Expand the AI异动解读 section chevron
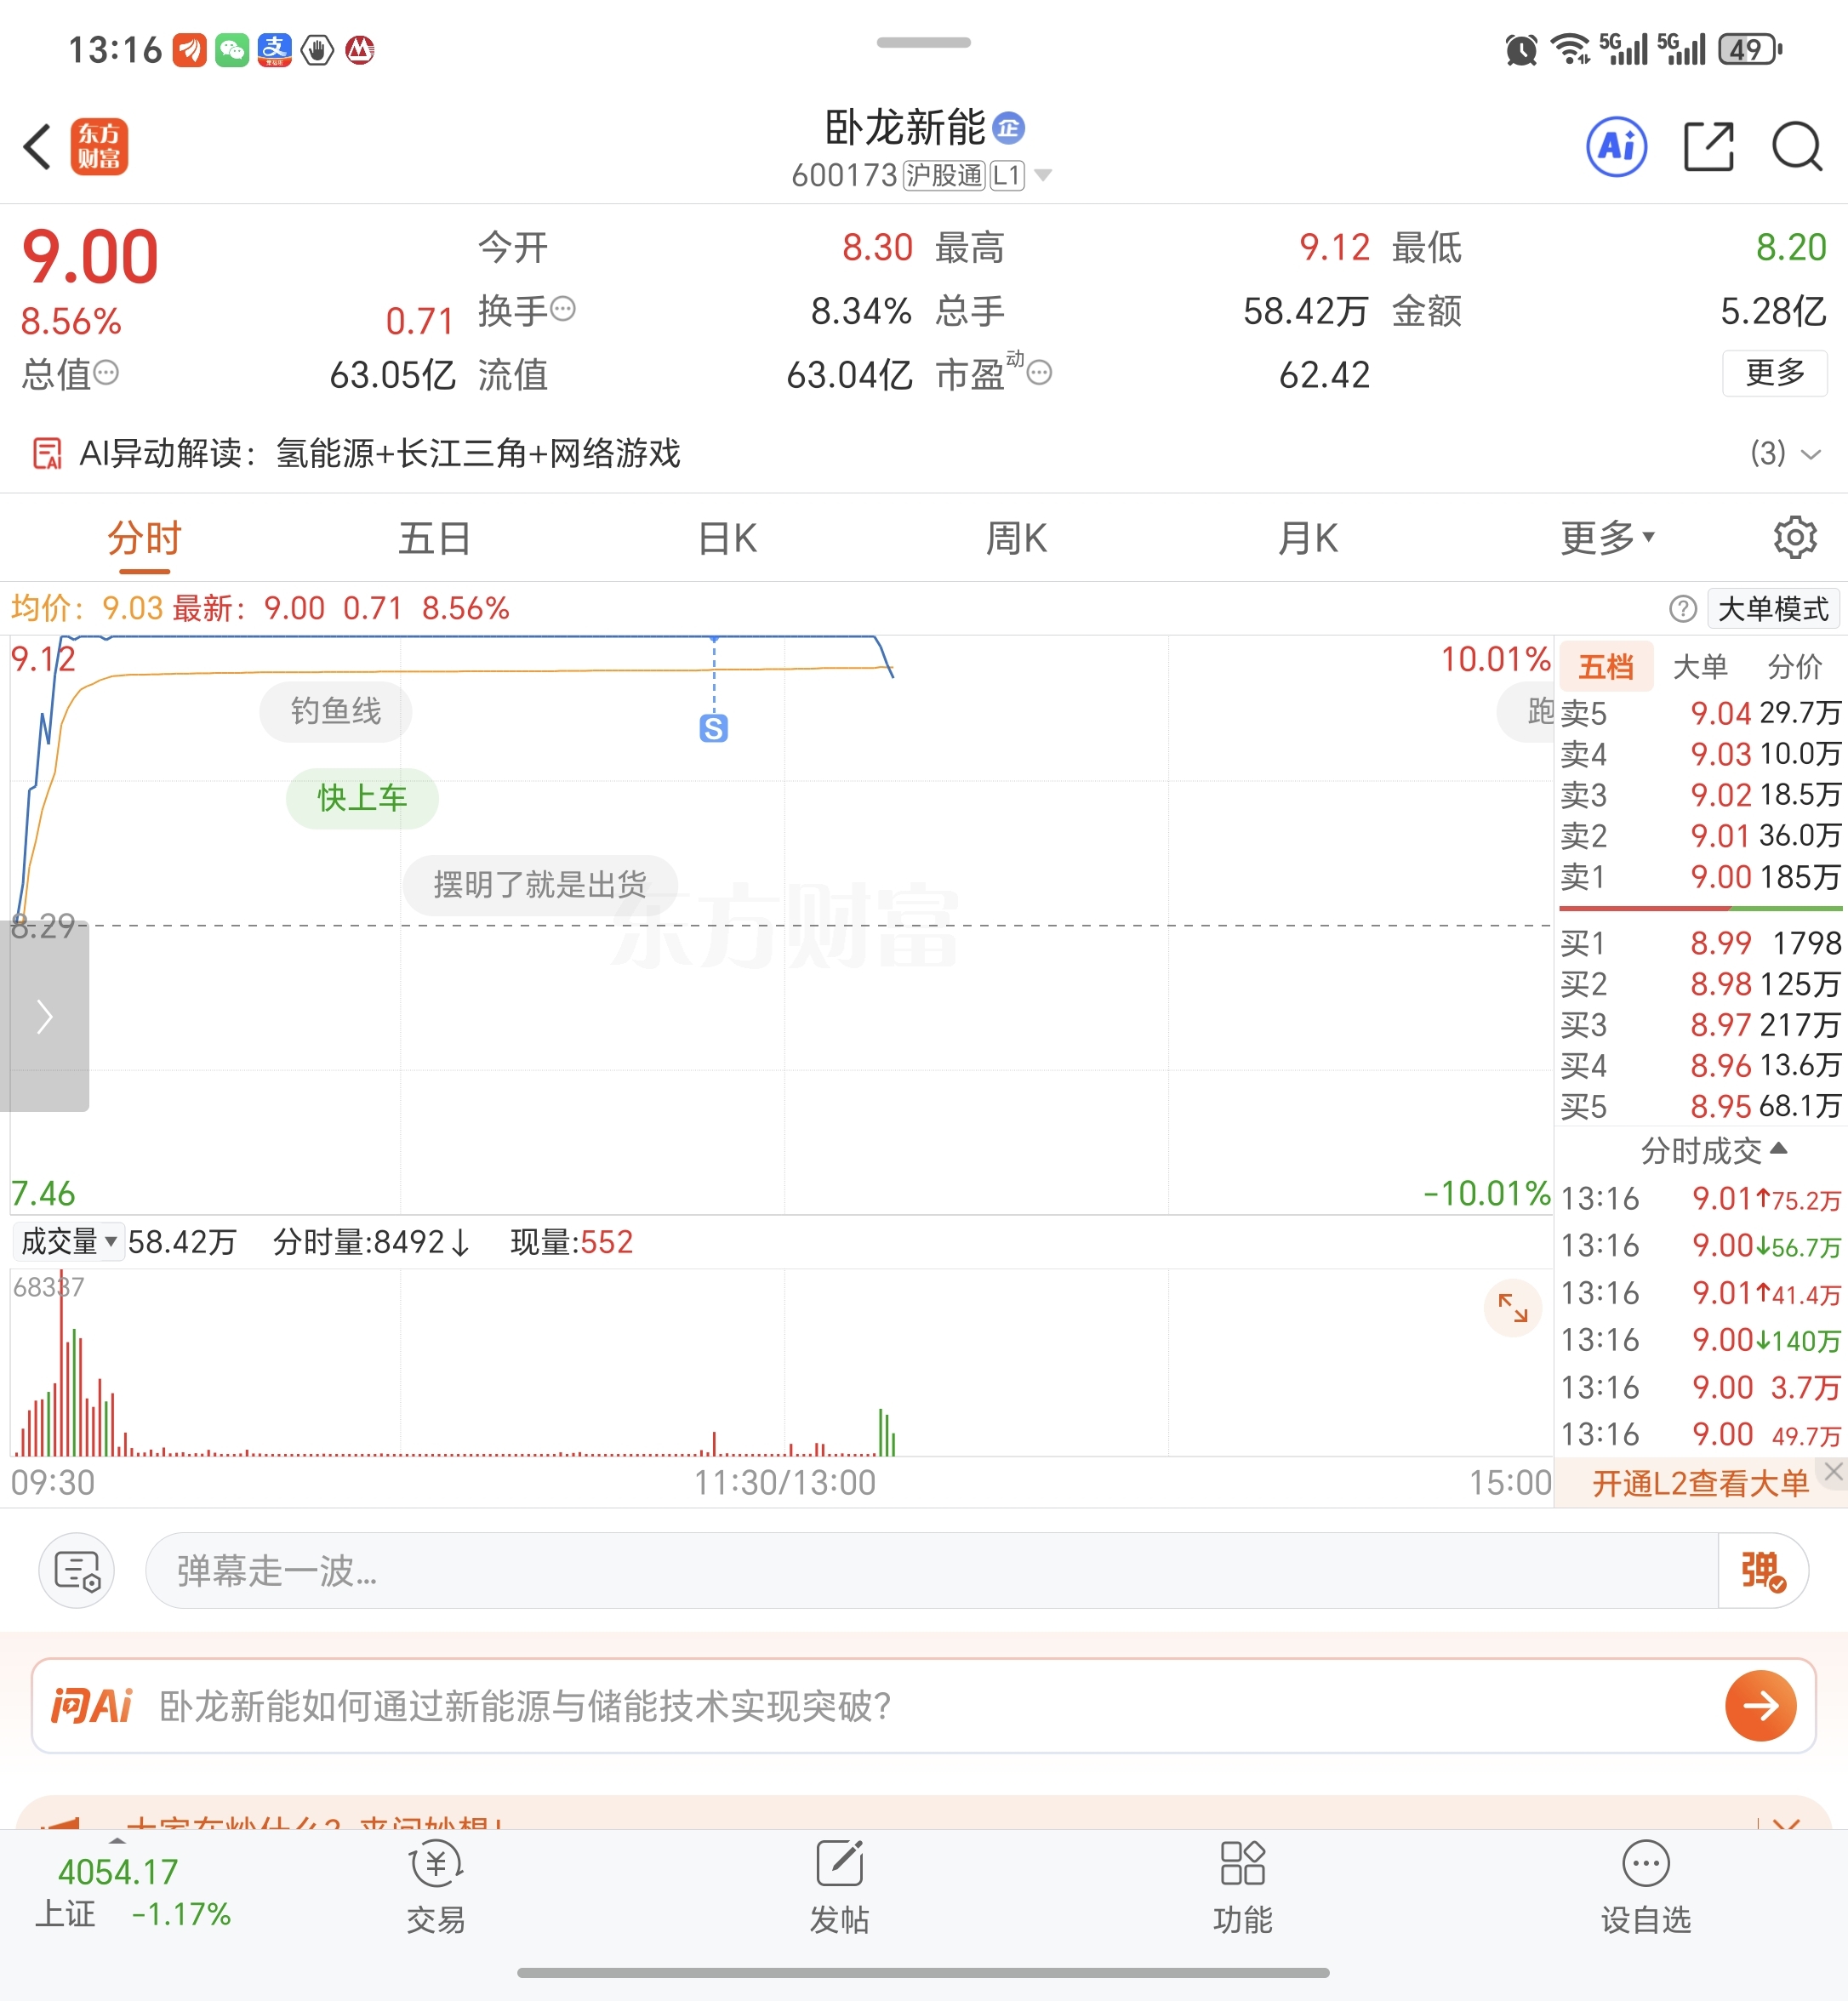This screenshot has height=2001, width=1848. (1810, 454)
